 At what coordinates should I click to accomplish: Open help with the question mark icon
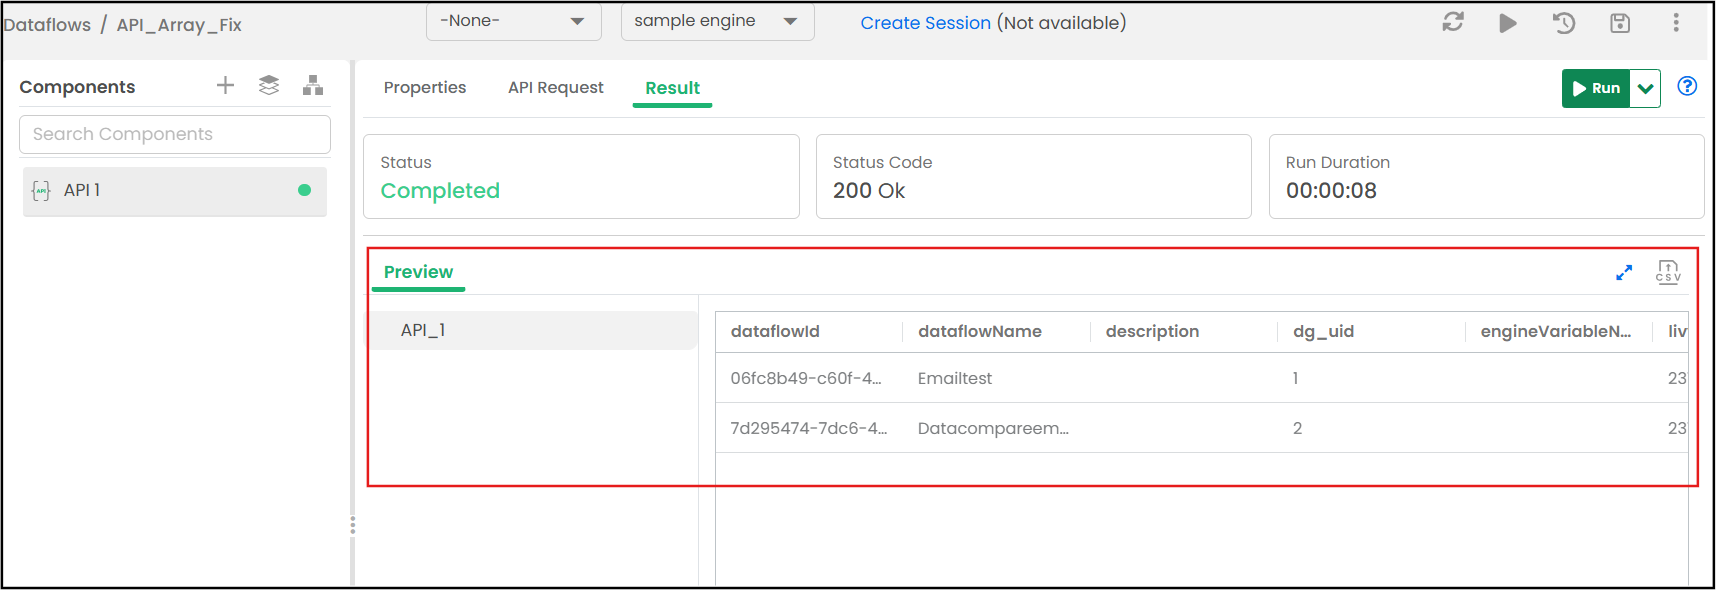(x=1687, y=86)
